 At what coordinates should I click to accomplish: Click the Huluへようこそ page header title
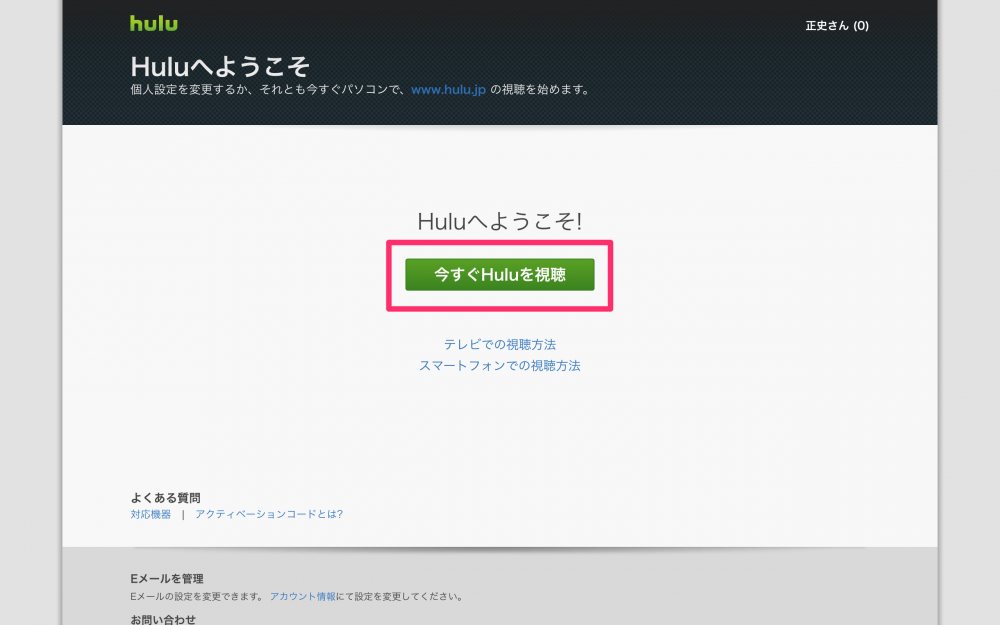point(220,66)
